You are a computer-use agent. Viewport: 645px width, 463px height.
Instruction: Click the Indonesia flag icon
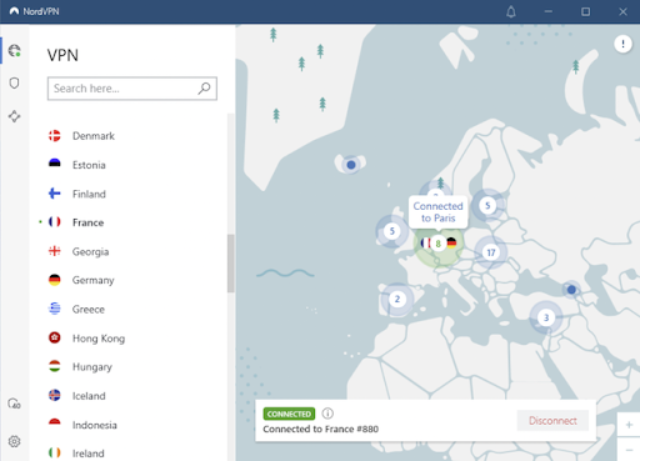[x=54, y=424]
